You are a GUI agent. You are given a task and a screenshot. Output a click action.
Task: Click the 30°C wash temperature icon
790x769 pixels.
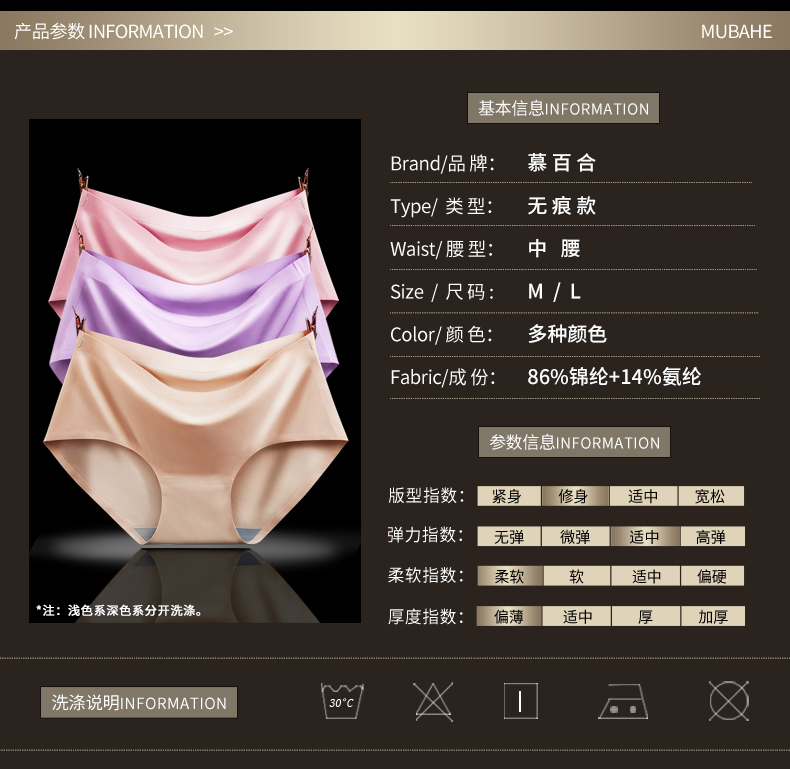[342, 701]
